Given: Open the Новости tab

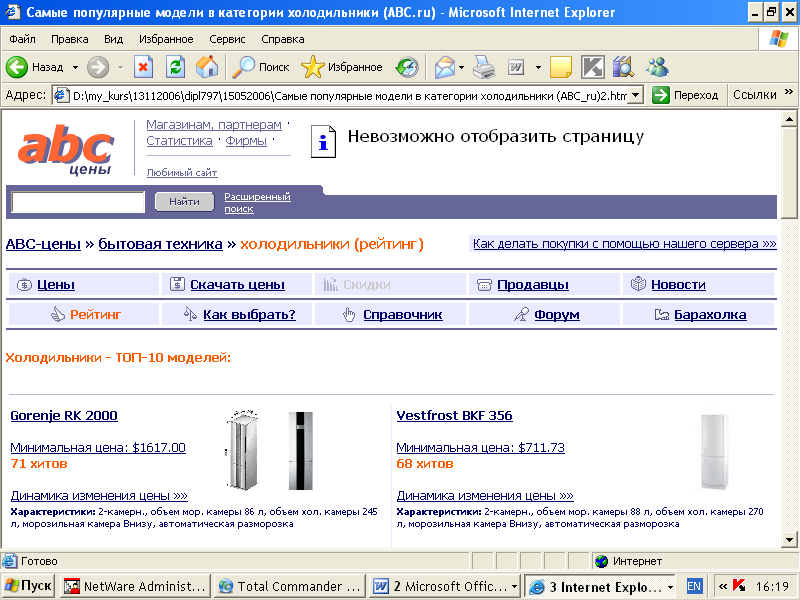Looking at the screenshot, I should click(x=678, y=285).
